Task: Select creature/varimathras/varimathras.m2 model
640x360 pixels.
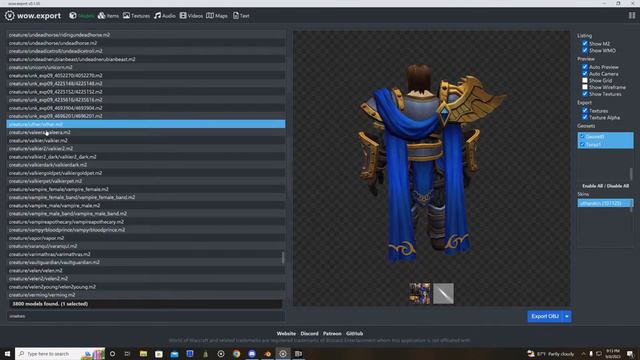Action: [x=146, y=254]
